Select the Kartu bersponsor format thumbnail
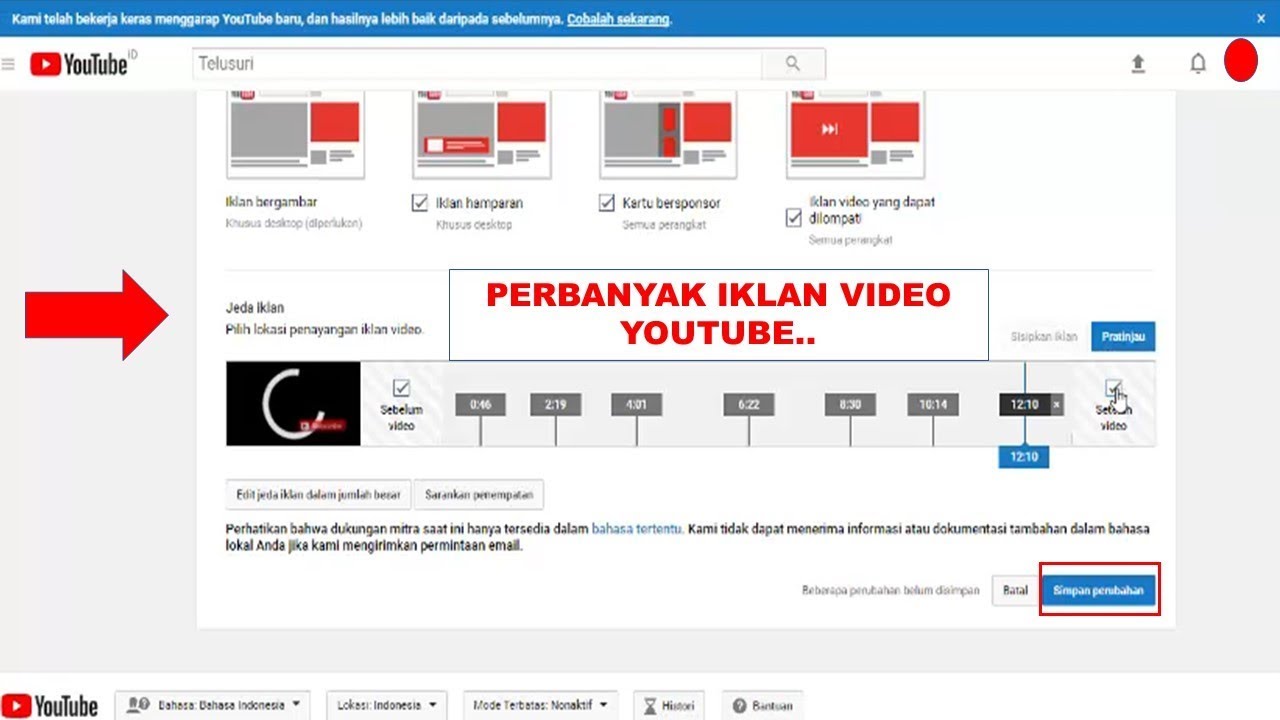This screenshot has width=1280, height=720. coord(668,135)
